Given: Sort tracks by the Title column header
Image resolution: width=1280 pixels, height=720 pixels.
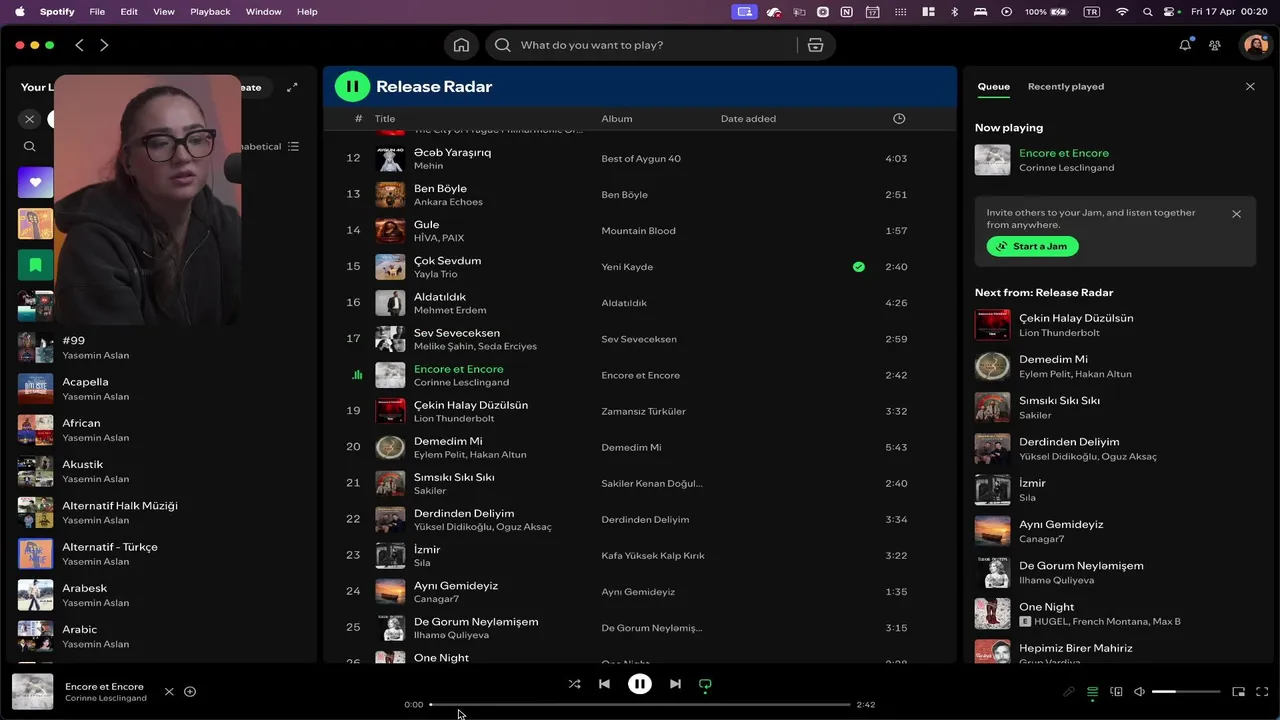Looking at the screenshot, I should tap(385, 118).
